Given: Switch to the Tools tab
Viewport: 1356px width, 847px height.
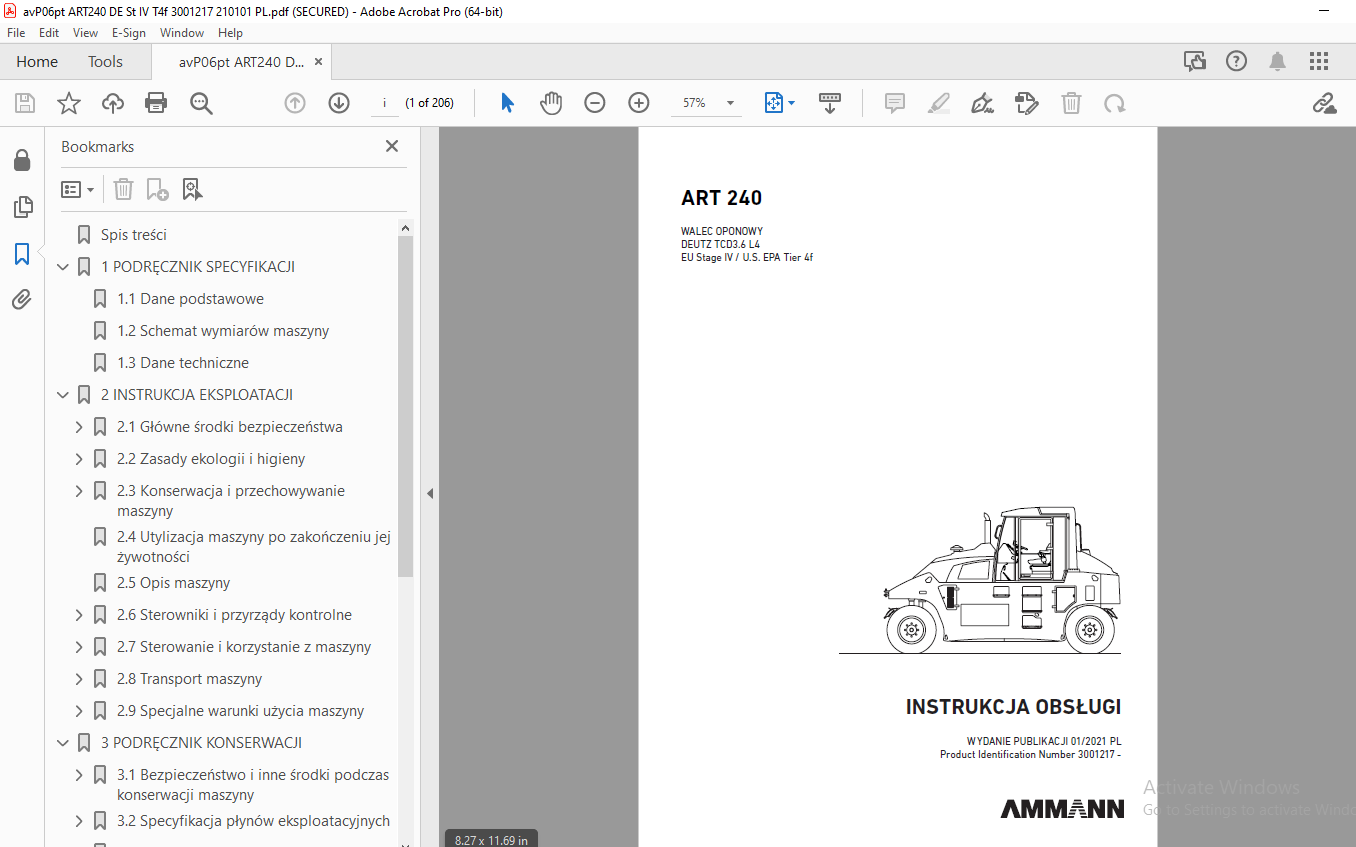Looking at the screenshot, I should tap(105, 62).
